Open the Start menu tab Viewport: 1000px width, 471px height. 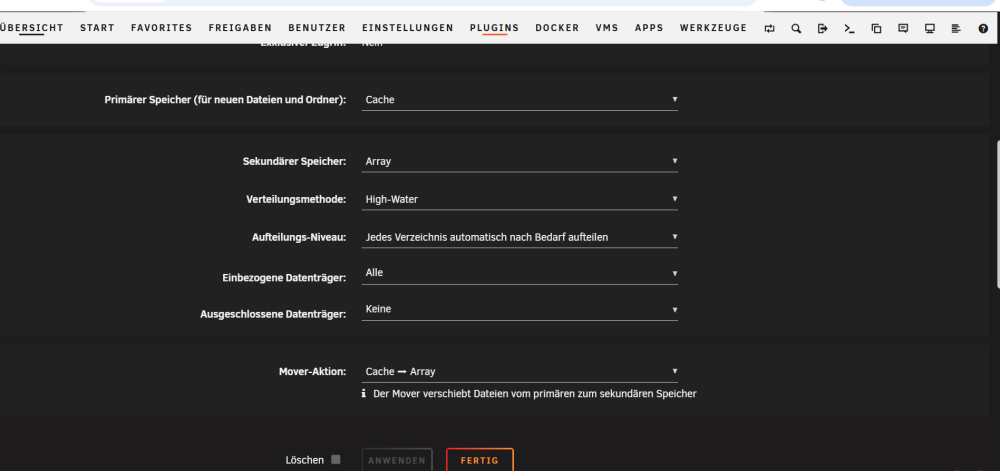[97, 28]
